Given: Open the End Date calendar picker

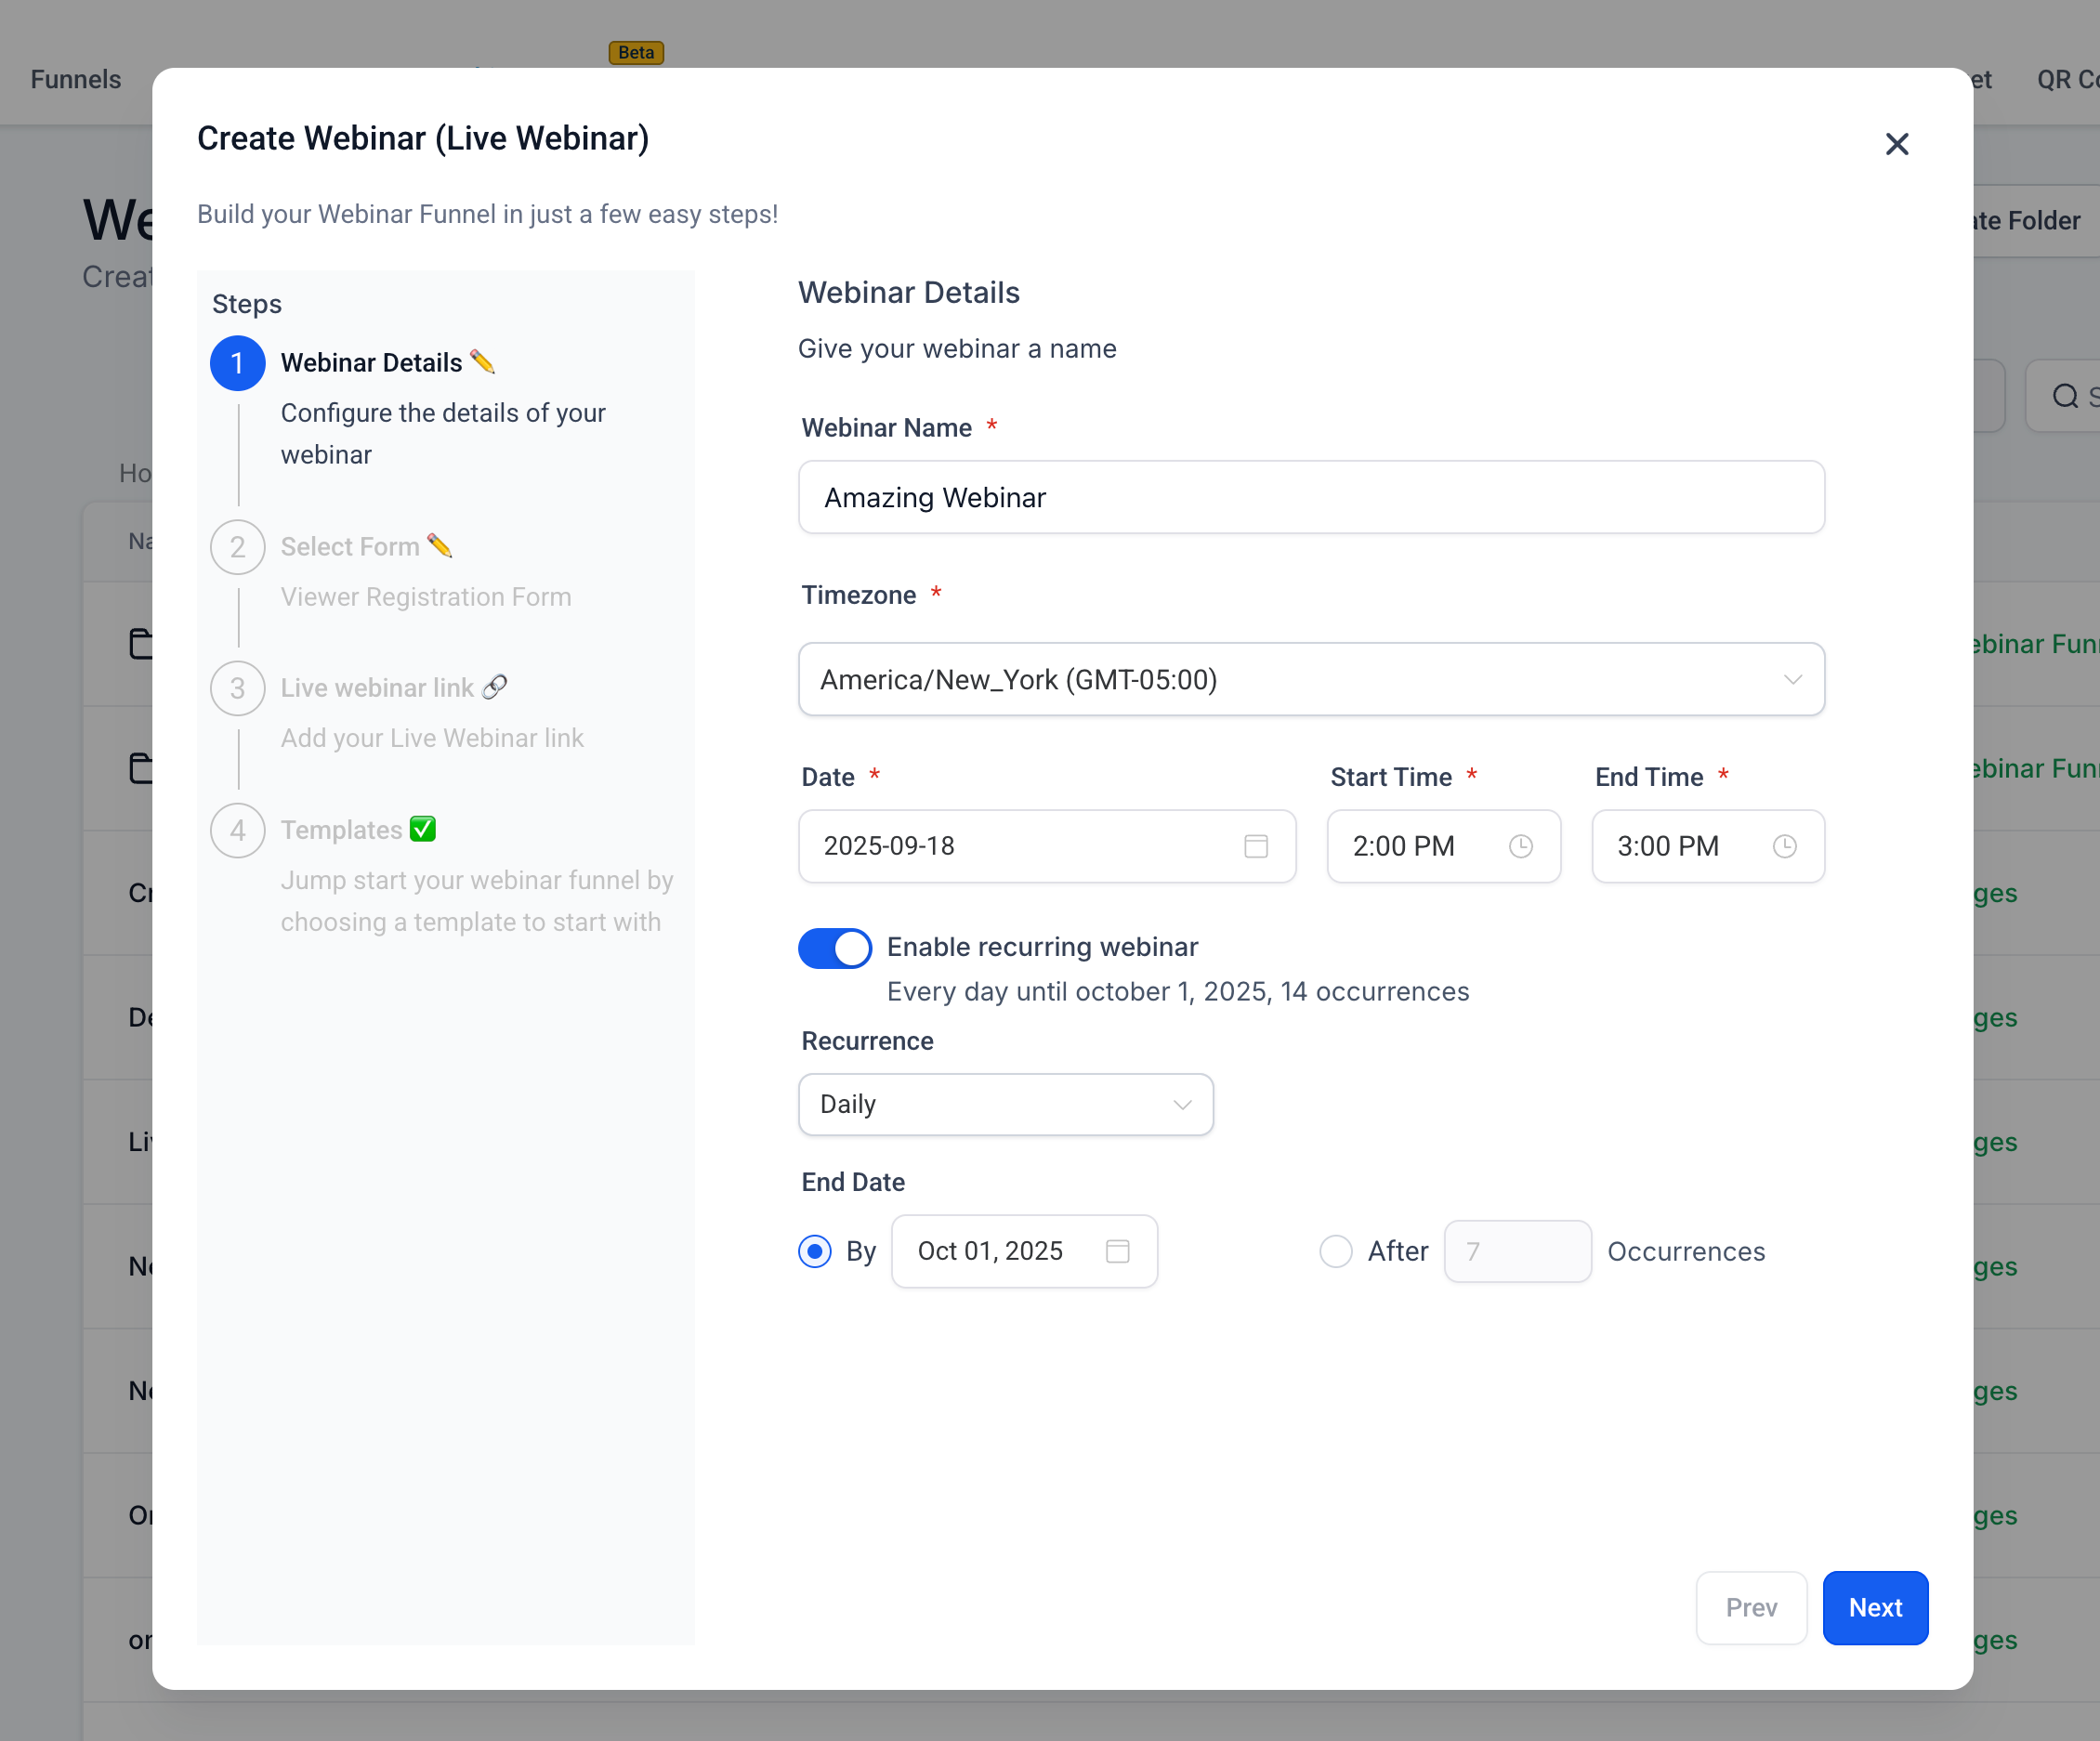Looking at the screenshot, I should (1119, 1251).
